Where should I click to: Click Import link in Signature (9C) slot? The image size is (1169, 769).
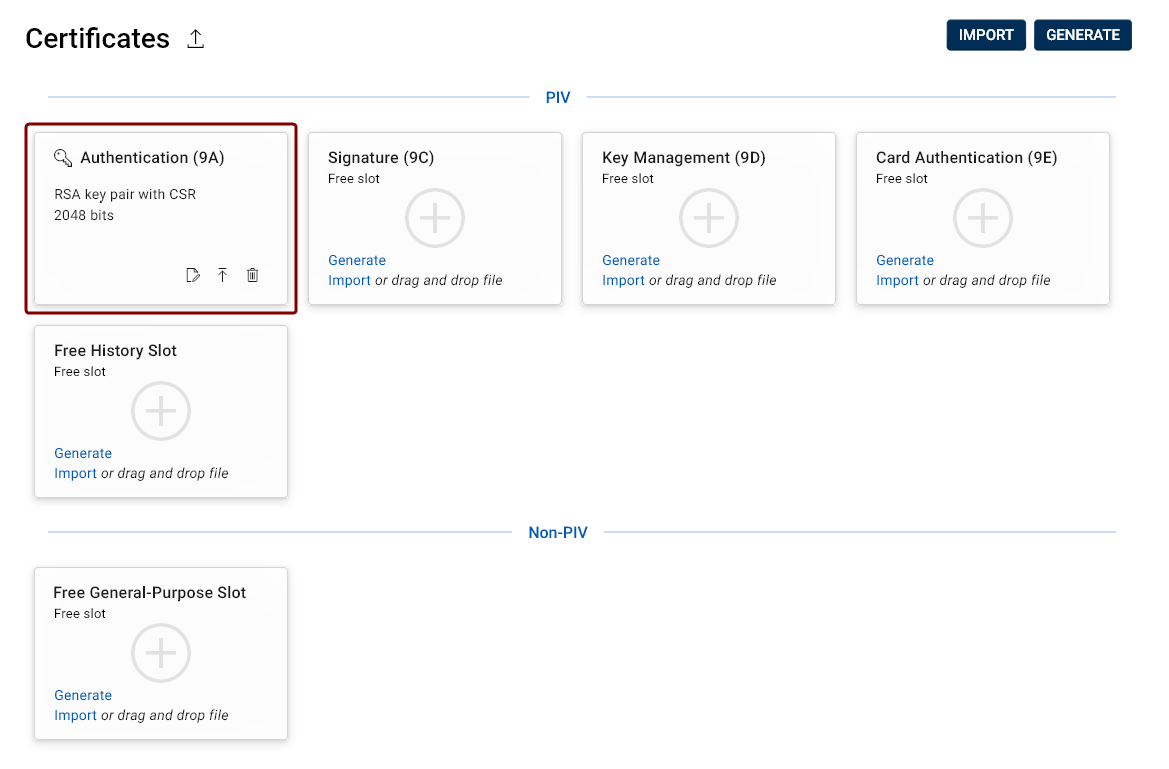[349, 280]
